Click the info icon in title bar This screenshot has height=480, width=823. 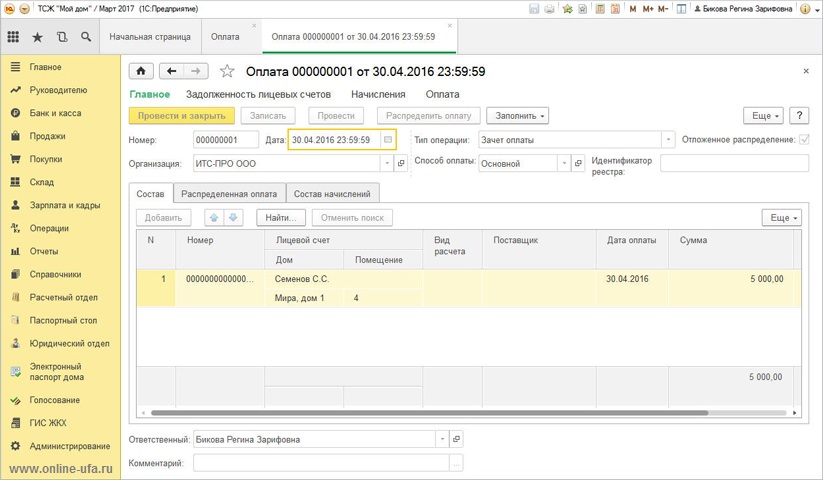click(x=804, y=9)
